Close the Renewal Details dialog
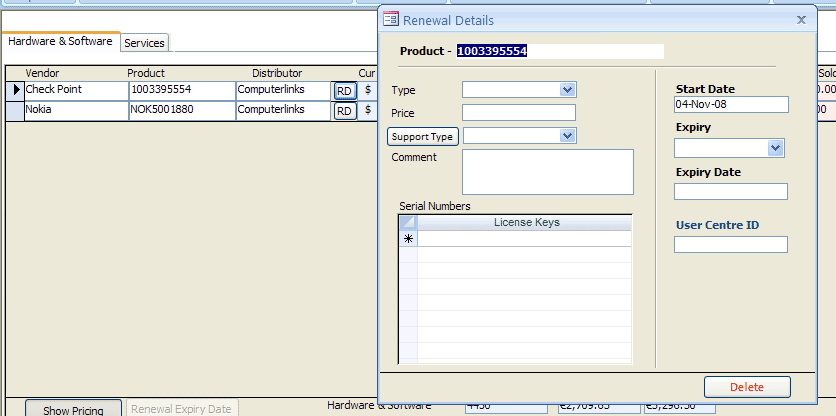 point(801,20)
